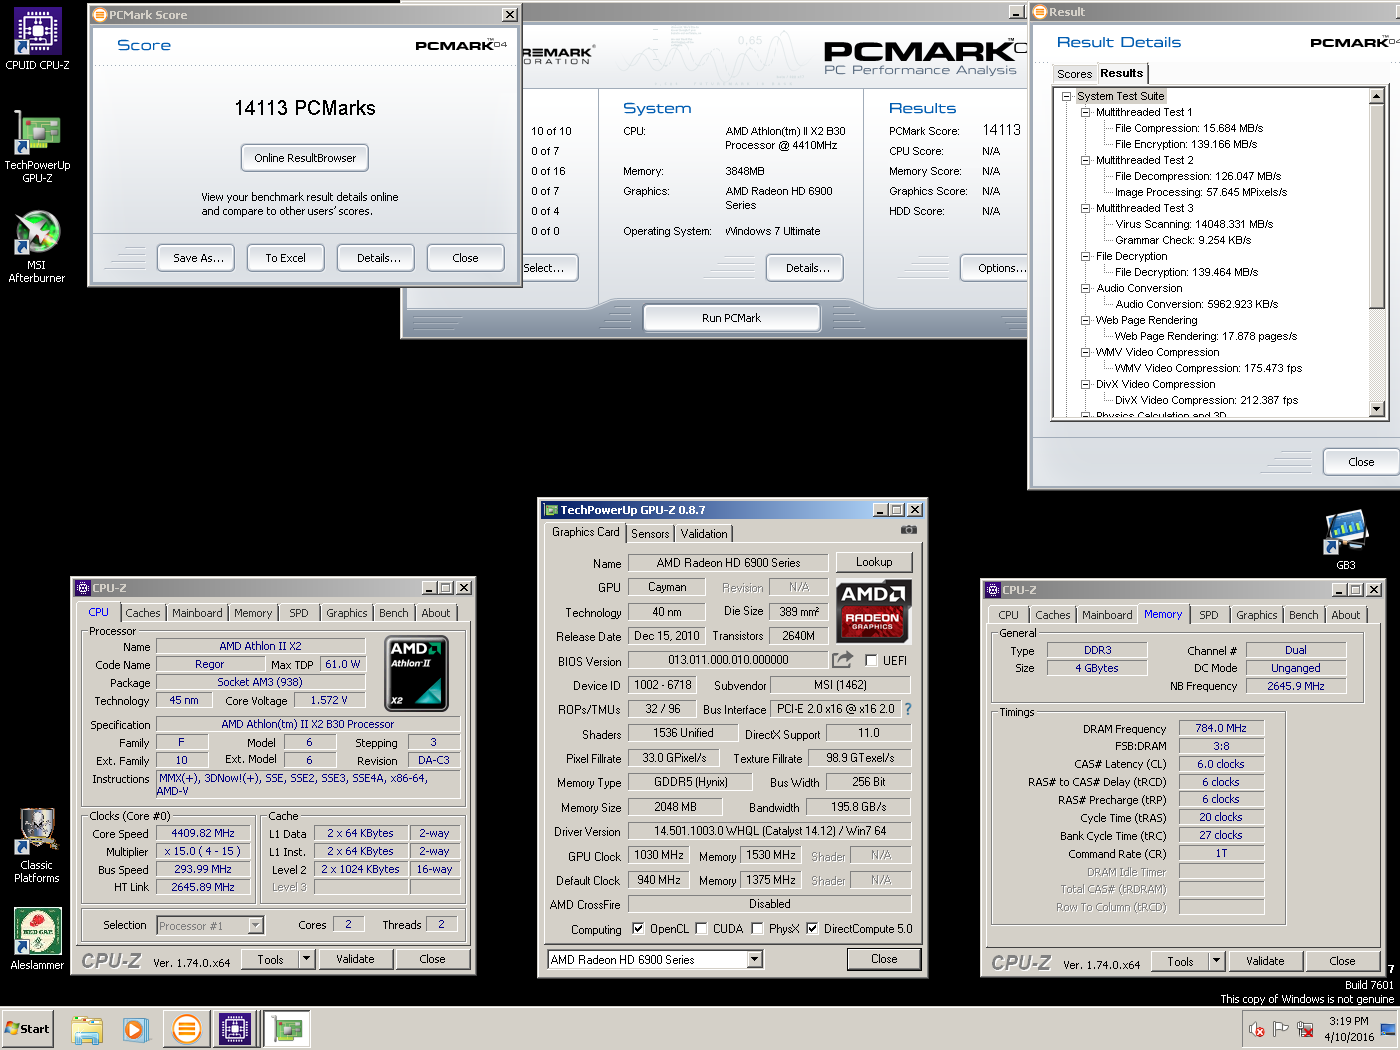Toggle the UEFI checkbox in GPU-Z
Screen dimensions: 1400x1050
(x=871, y=660)
